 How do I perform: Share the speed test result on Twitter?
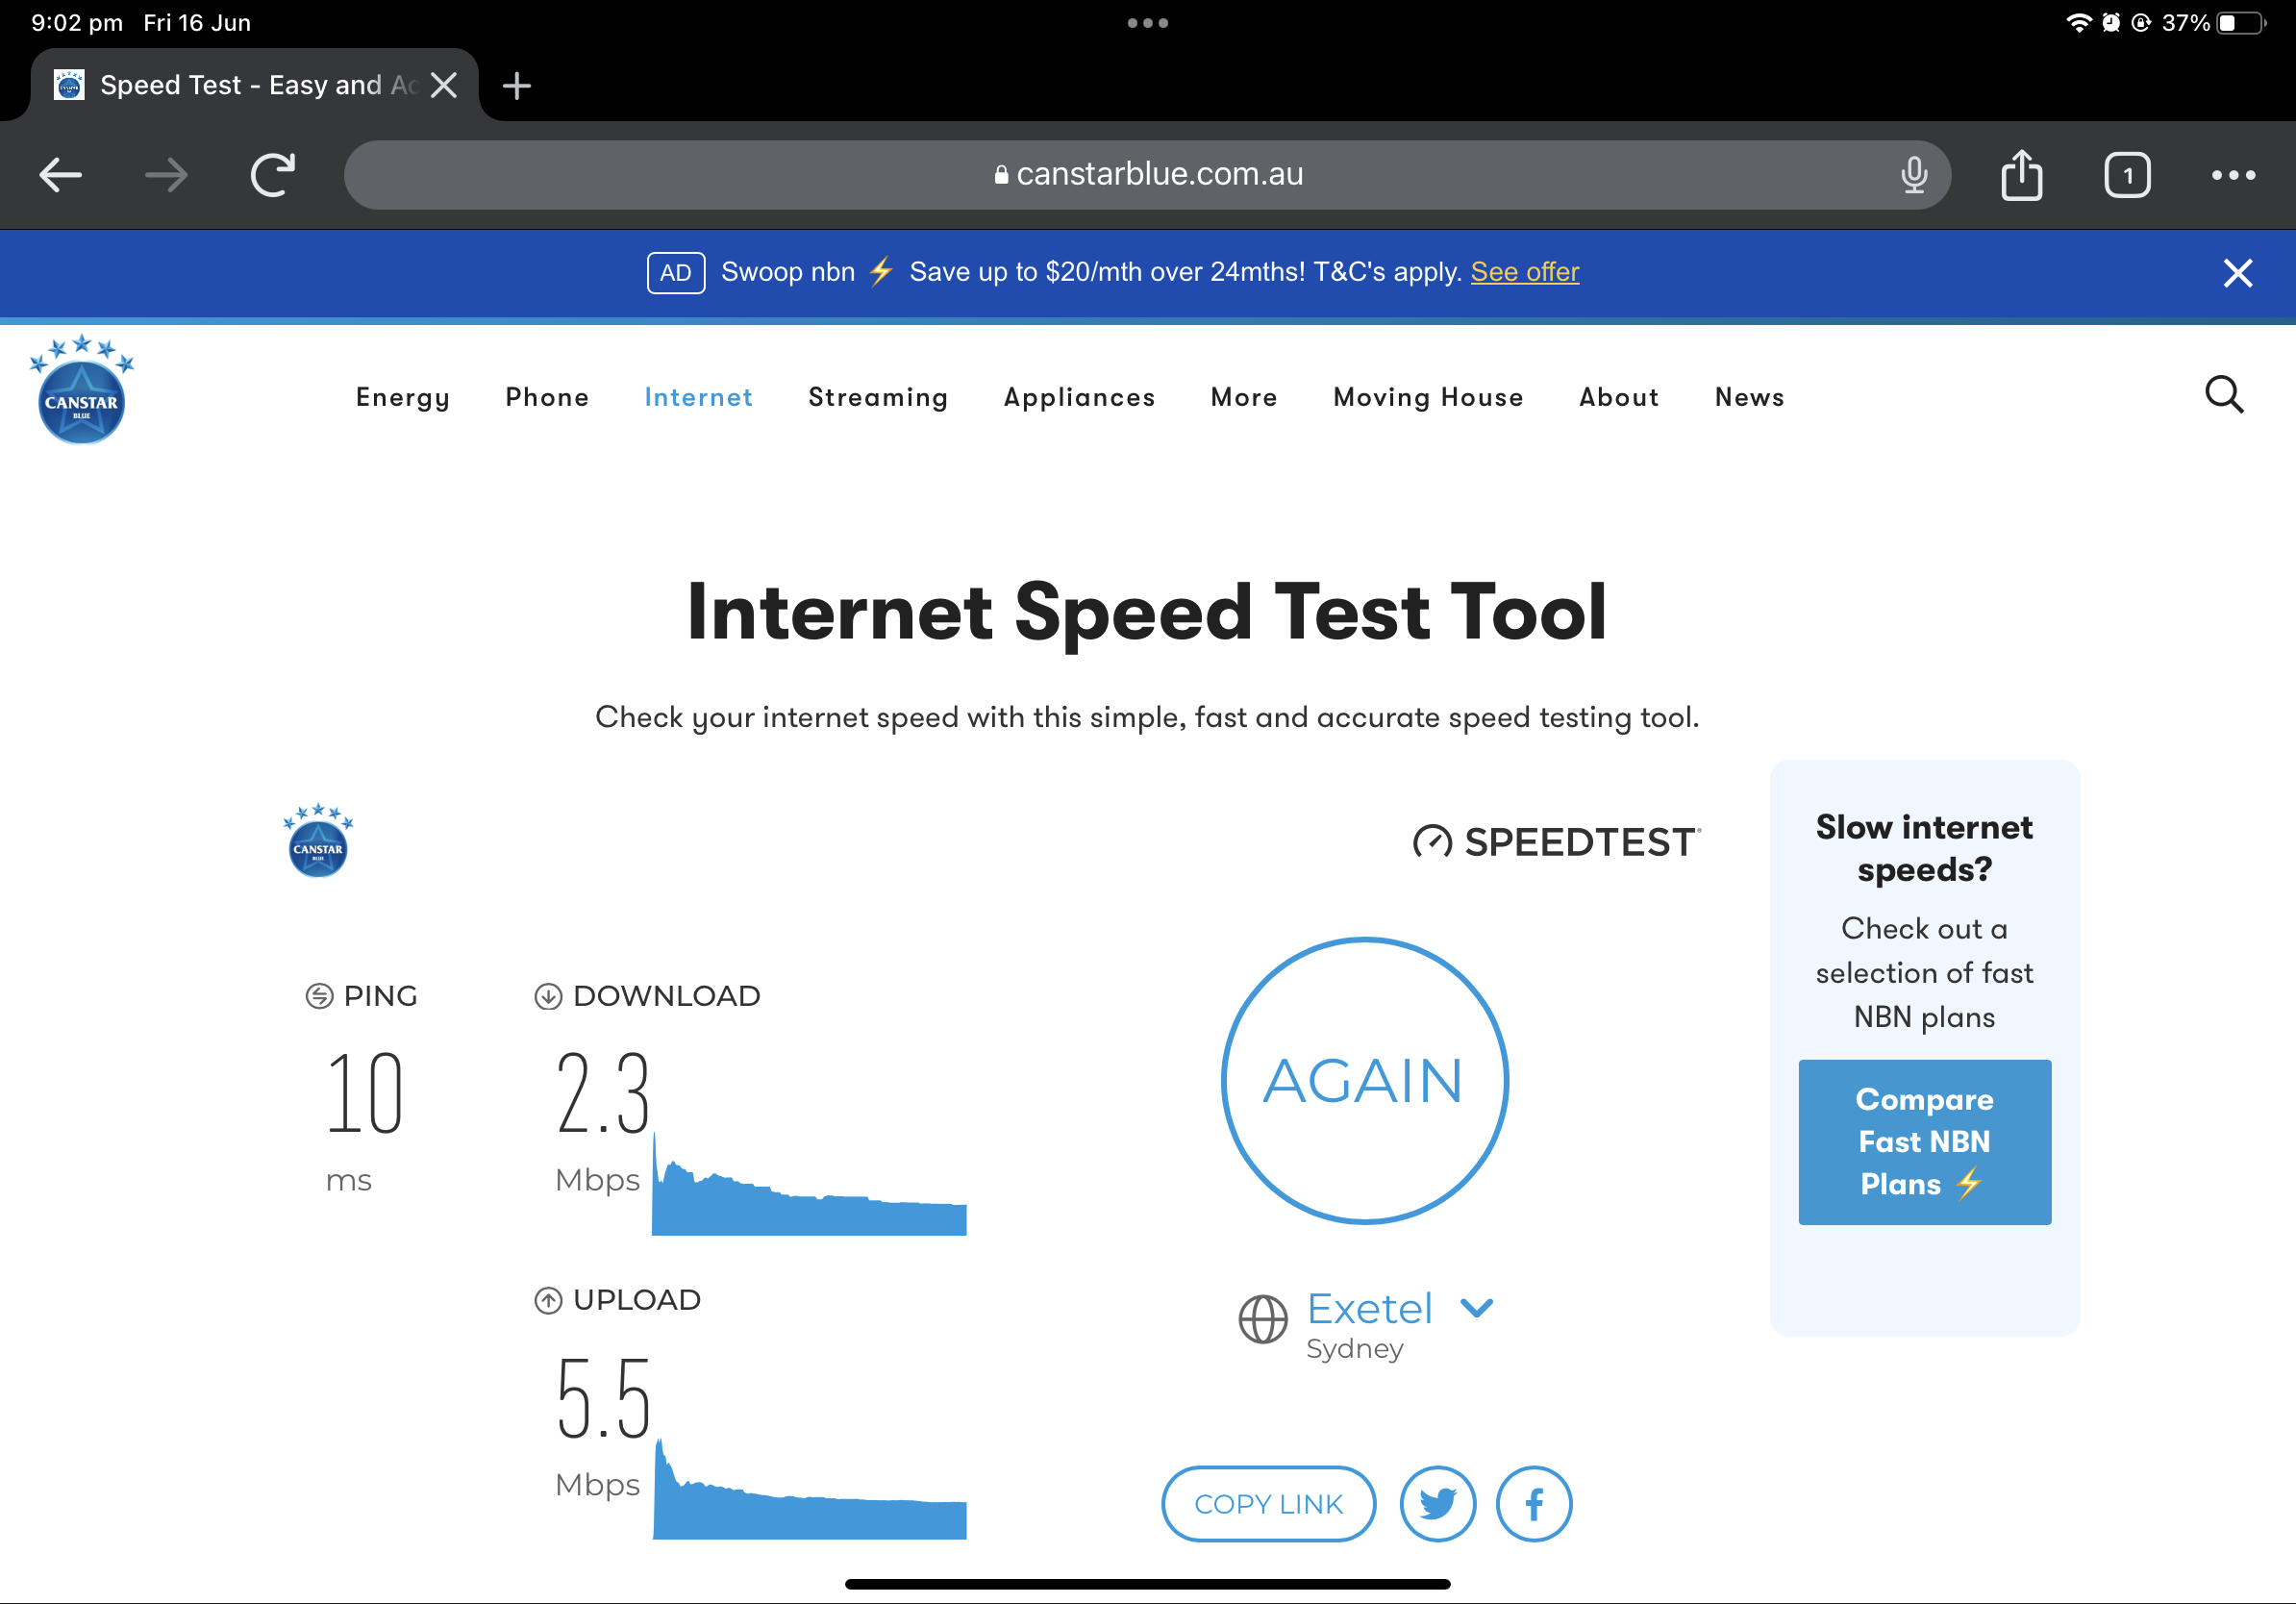pos(1437,1503)
